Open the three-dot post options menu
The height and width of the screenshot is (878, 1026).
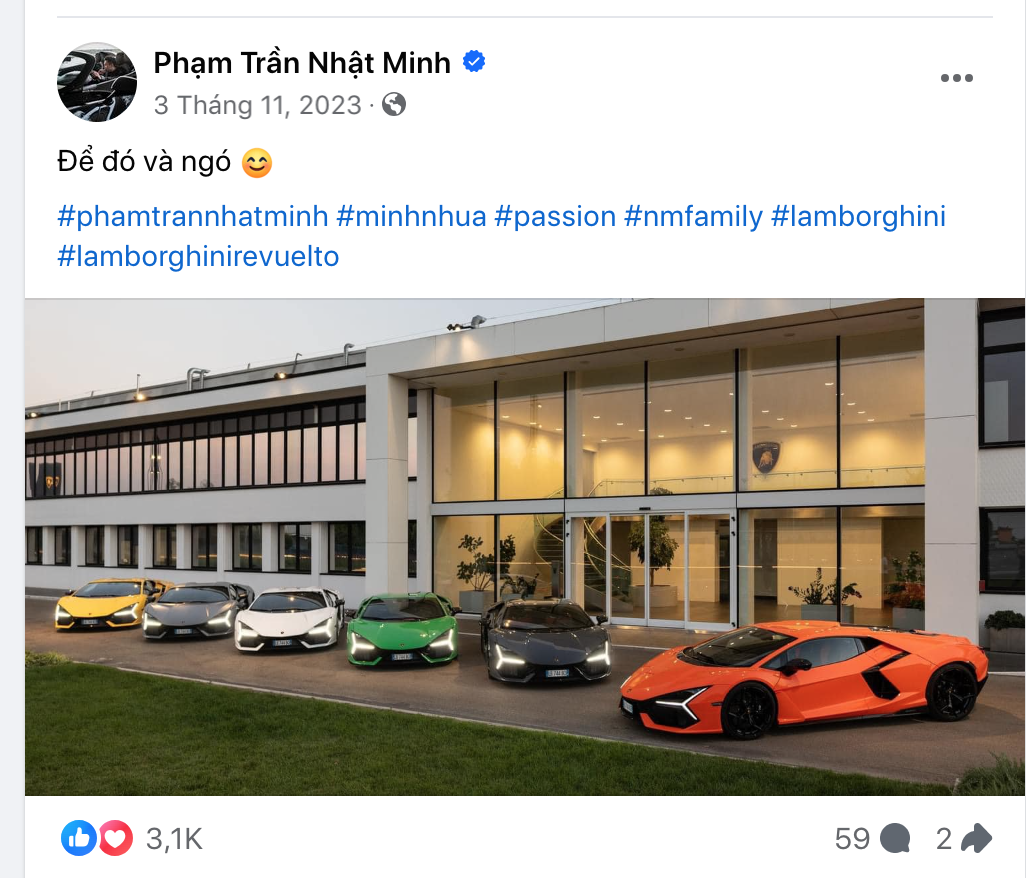pyautogui.click(x=956, y=79)
